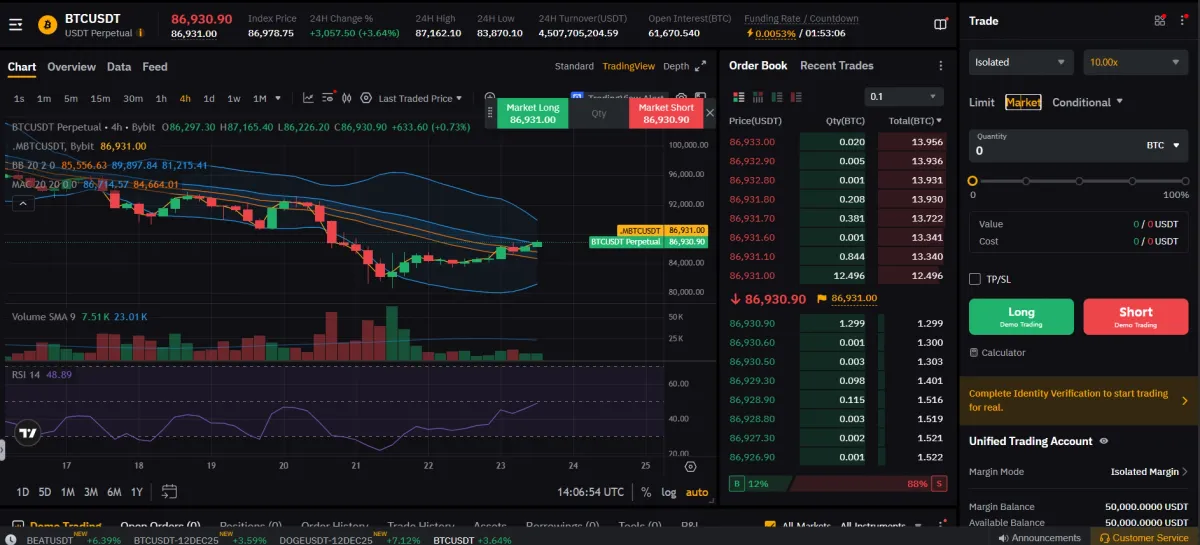Click the buy/sell ratio bar under order book
Image resolution: width=1200 pixels, height=545 pixels.
tap(837, 484)
